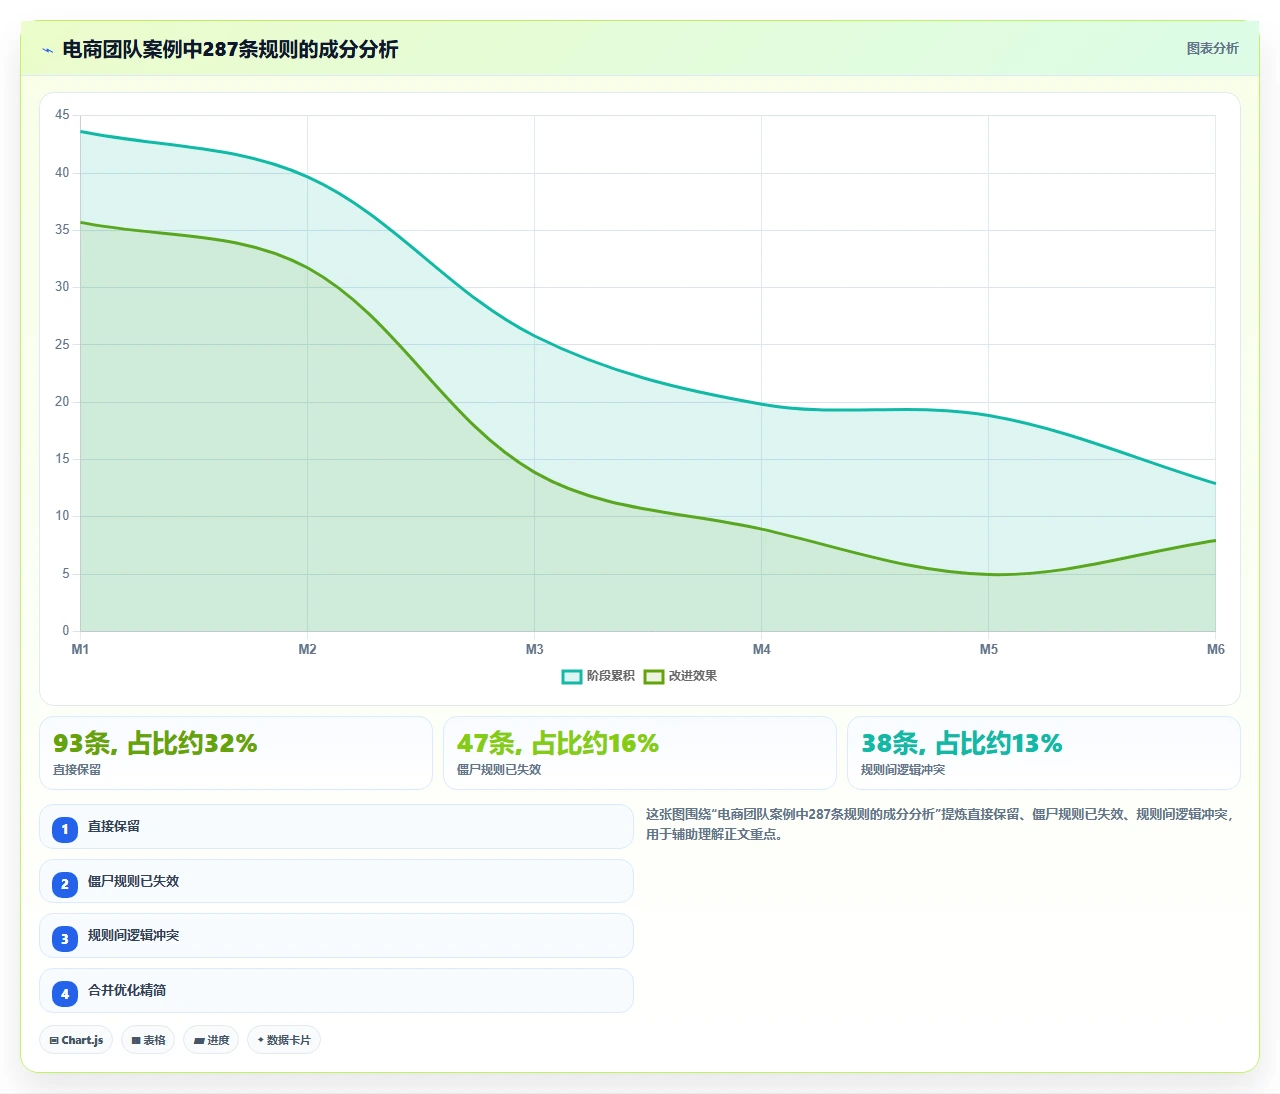
Task: Select the 数据卡片 tag chip
Action: click(284, 1040)
